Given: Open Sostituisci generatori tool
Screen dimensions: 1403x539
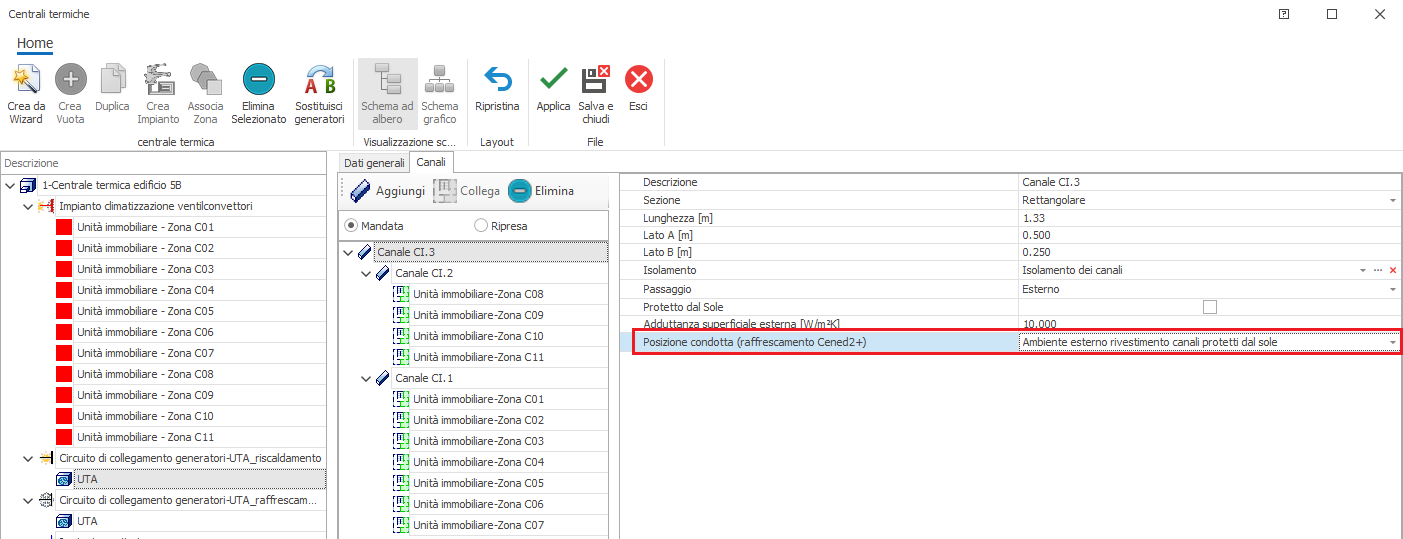Looking at the screenshot, I should pyautogui.click(x=319, y=80).
